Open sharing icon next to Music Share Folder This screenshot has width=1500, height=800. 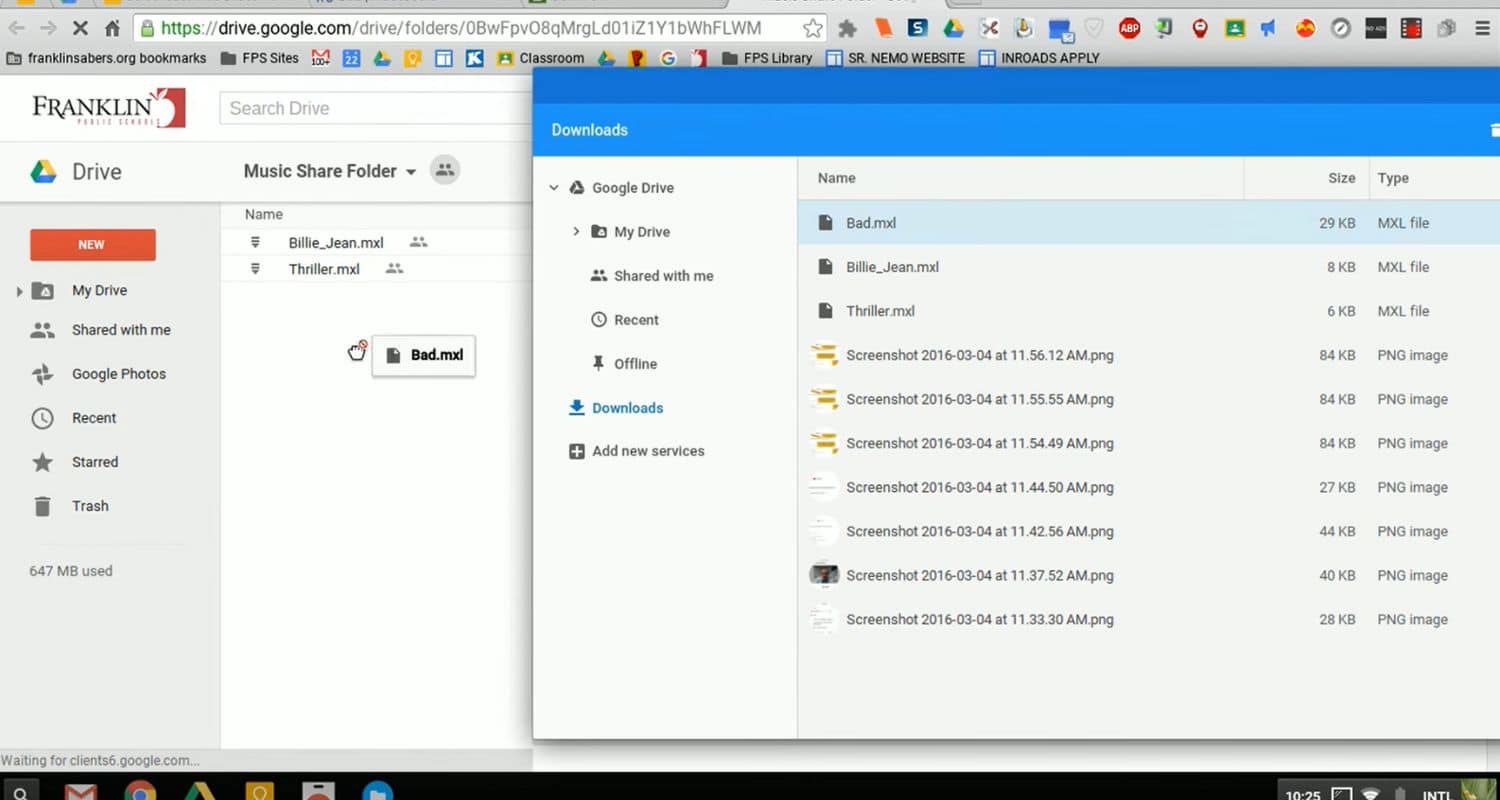[x=445, y=170]
